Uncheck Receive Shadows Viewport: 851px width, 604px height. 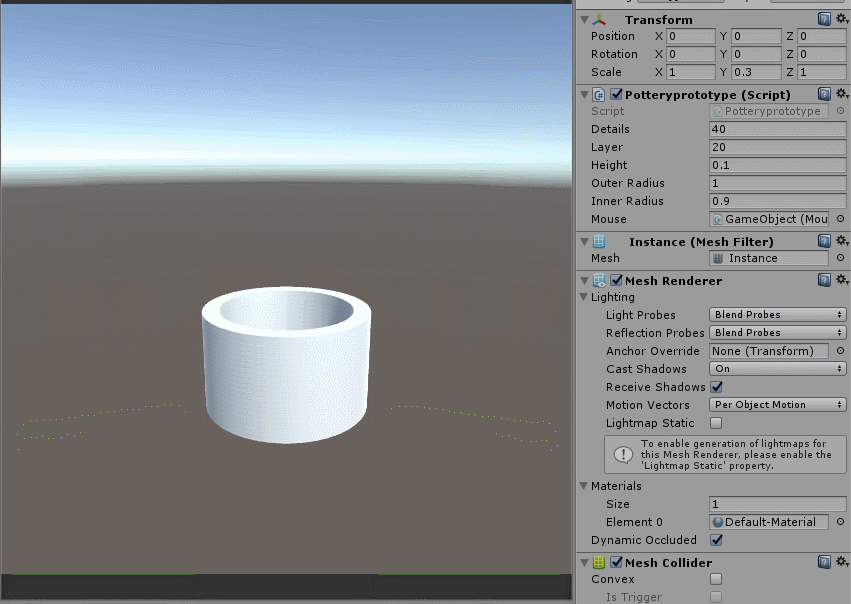716,387
